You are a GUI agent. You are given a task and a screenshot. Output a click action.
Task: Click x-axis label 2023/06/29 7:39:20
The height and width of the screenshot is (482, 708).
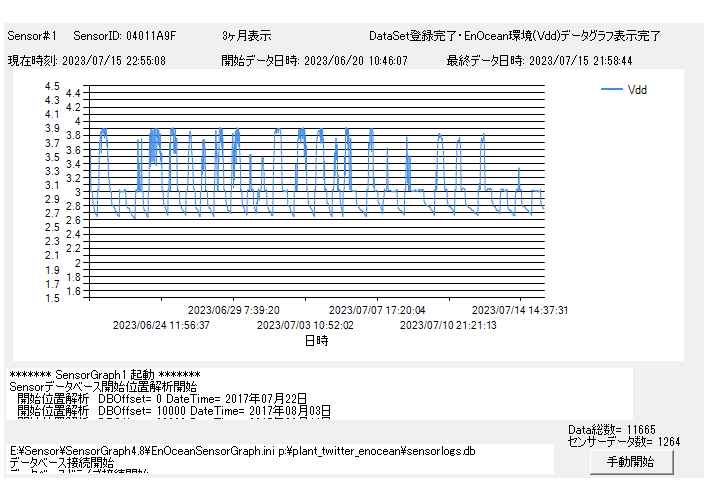click(232, 310)
